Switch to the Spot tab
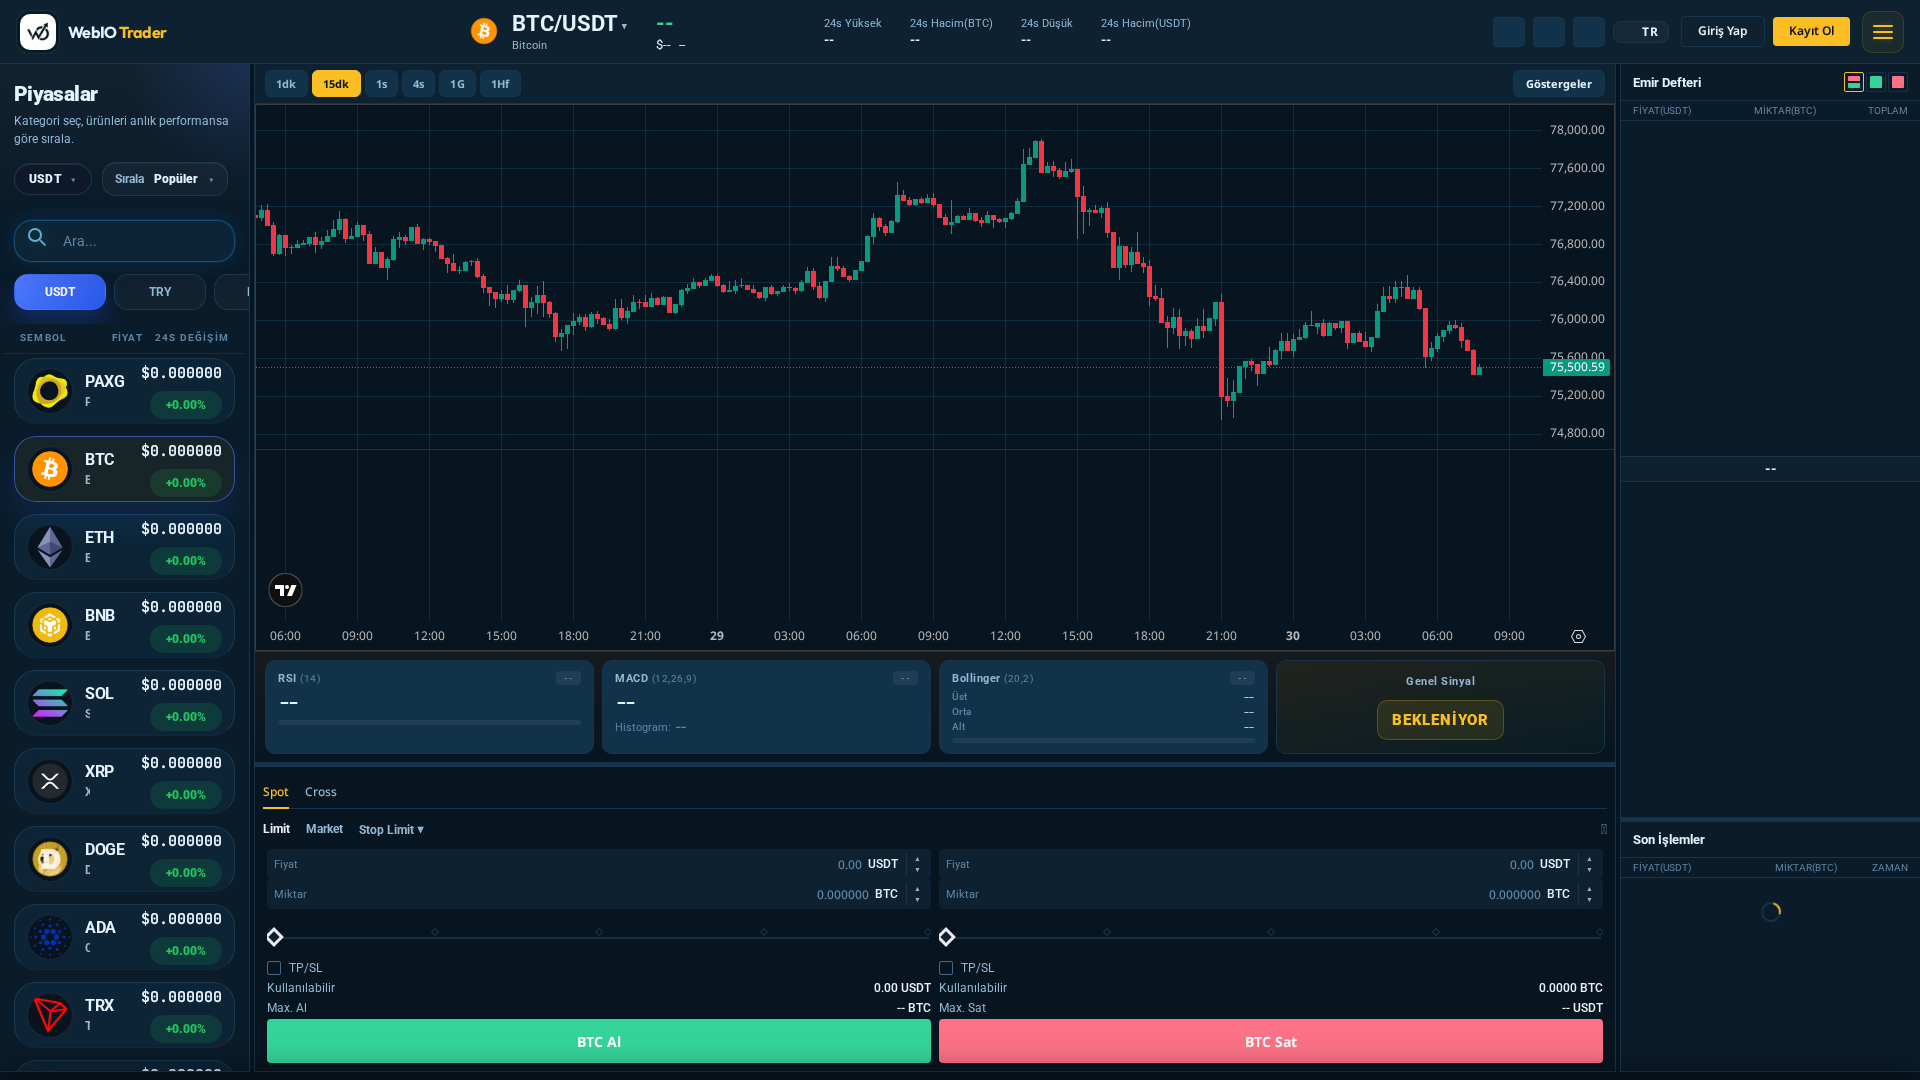Screen dimensions: 1920x1080 pyautogui.click(x=275, y=792)
